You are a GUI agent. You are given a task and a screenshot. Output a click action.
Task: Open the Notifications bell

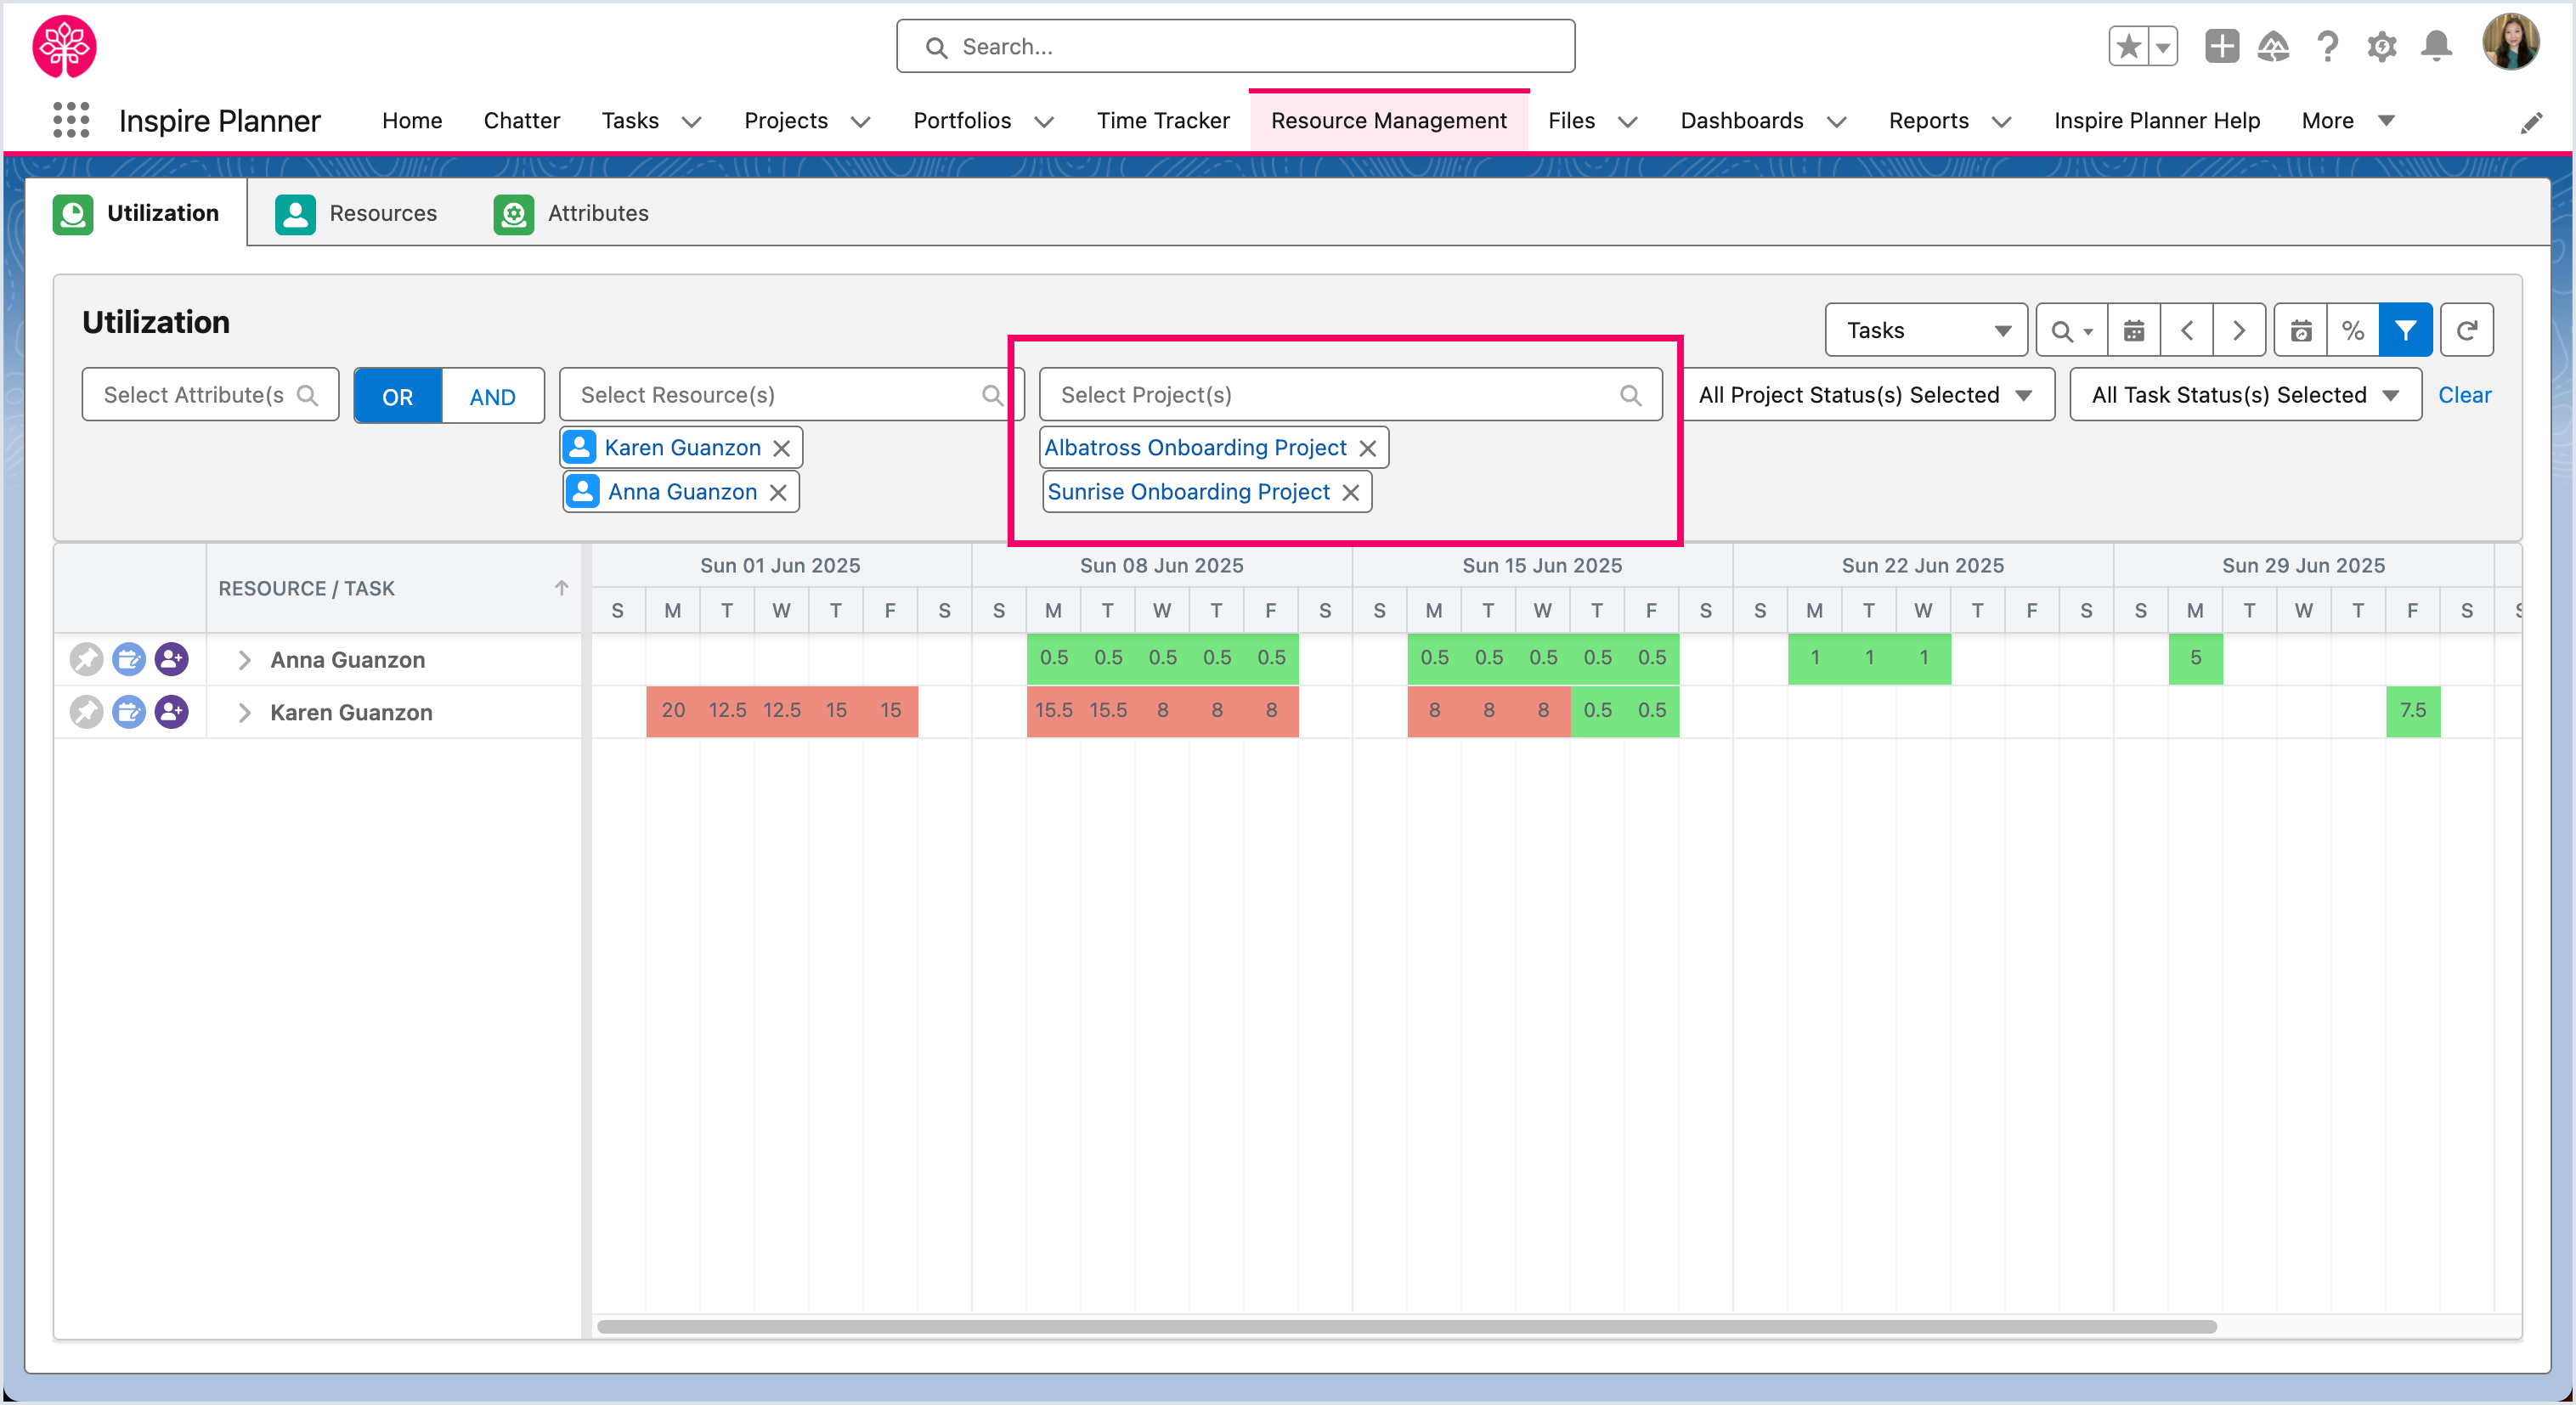tap(2436, 46)
